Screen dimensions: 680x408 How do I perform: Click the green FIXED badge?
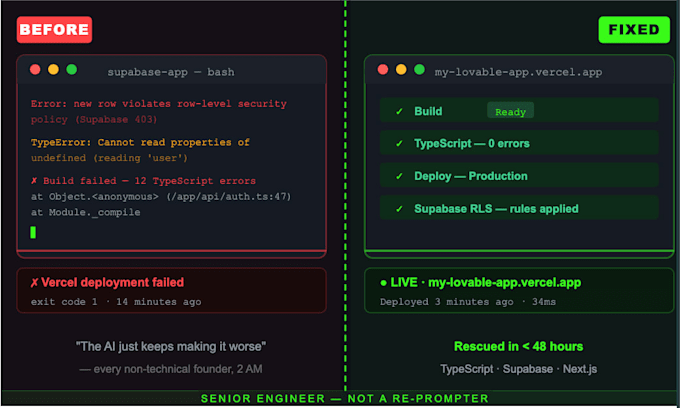pos(634,29)
